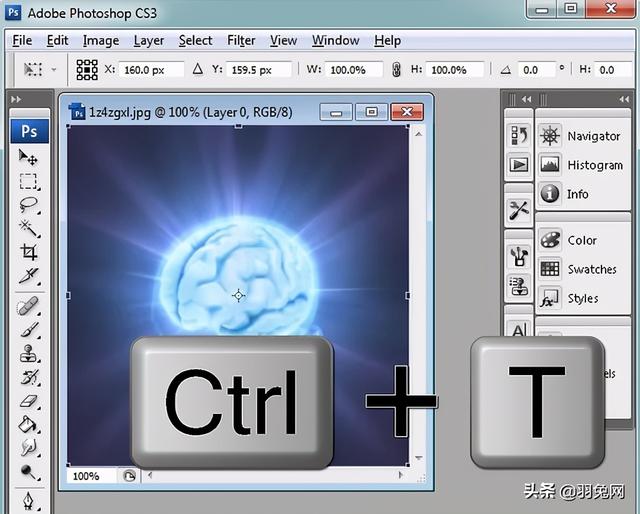Click the horizontal scrollbar left arrow
This screenshot has width=640, height=514.
click(x=150, y=475)
